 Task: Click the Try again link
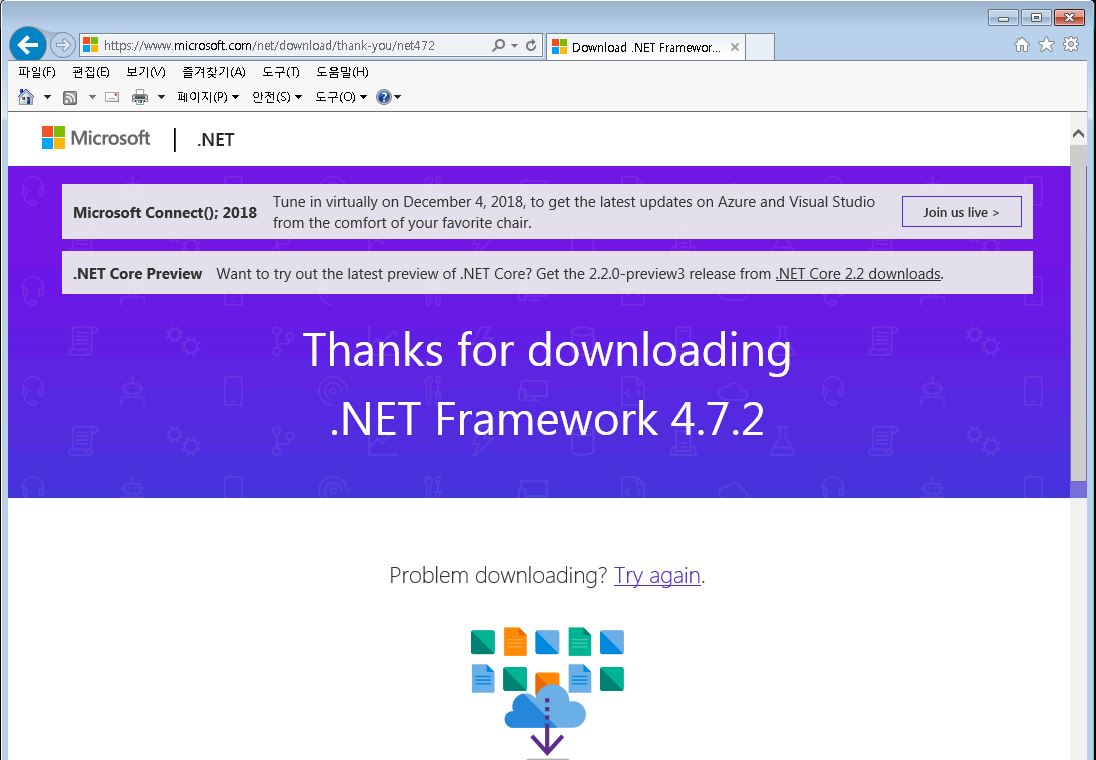tap(657, 576)
